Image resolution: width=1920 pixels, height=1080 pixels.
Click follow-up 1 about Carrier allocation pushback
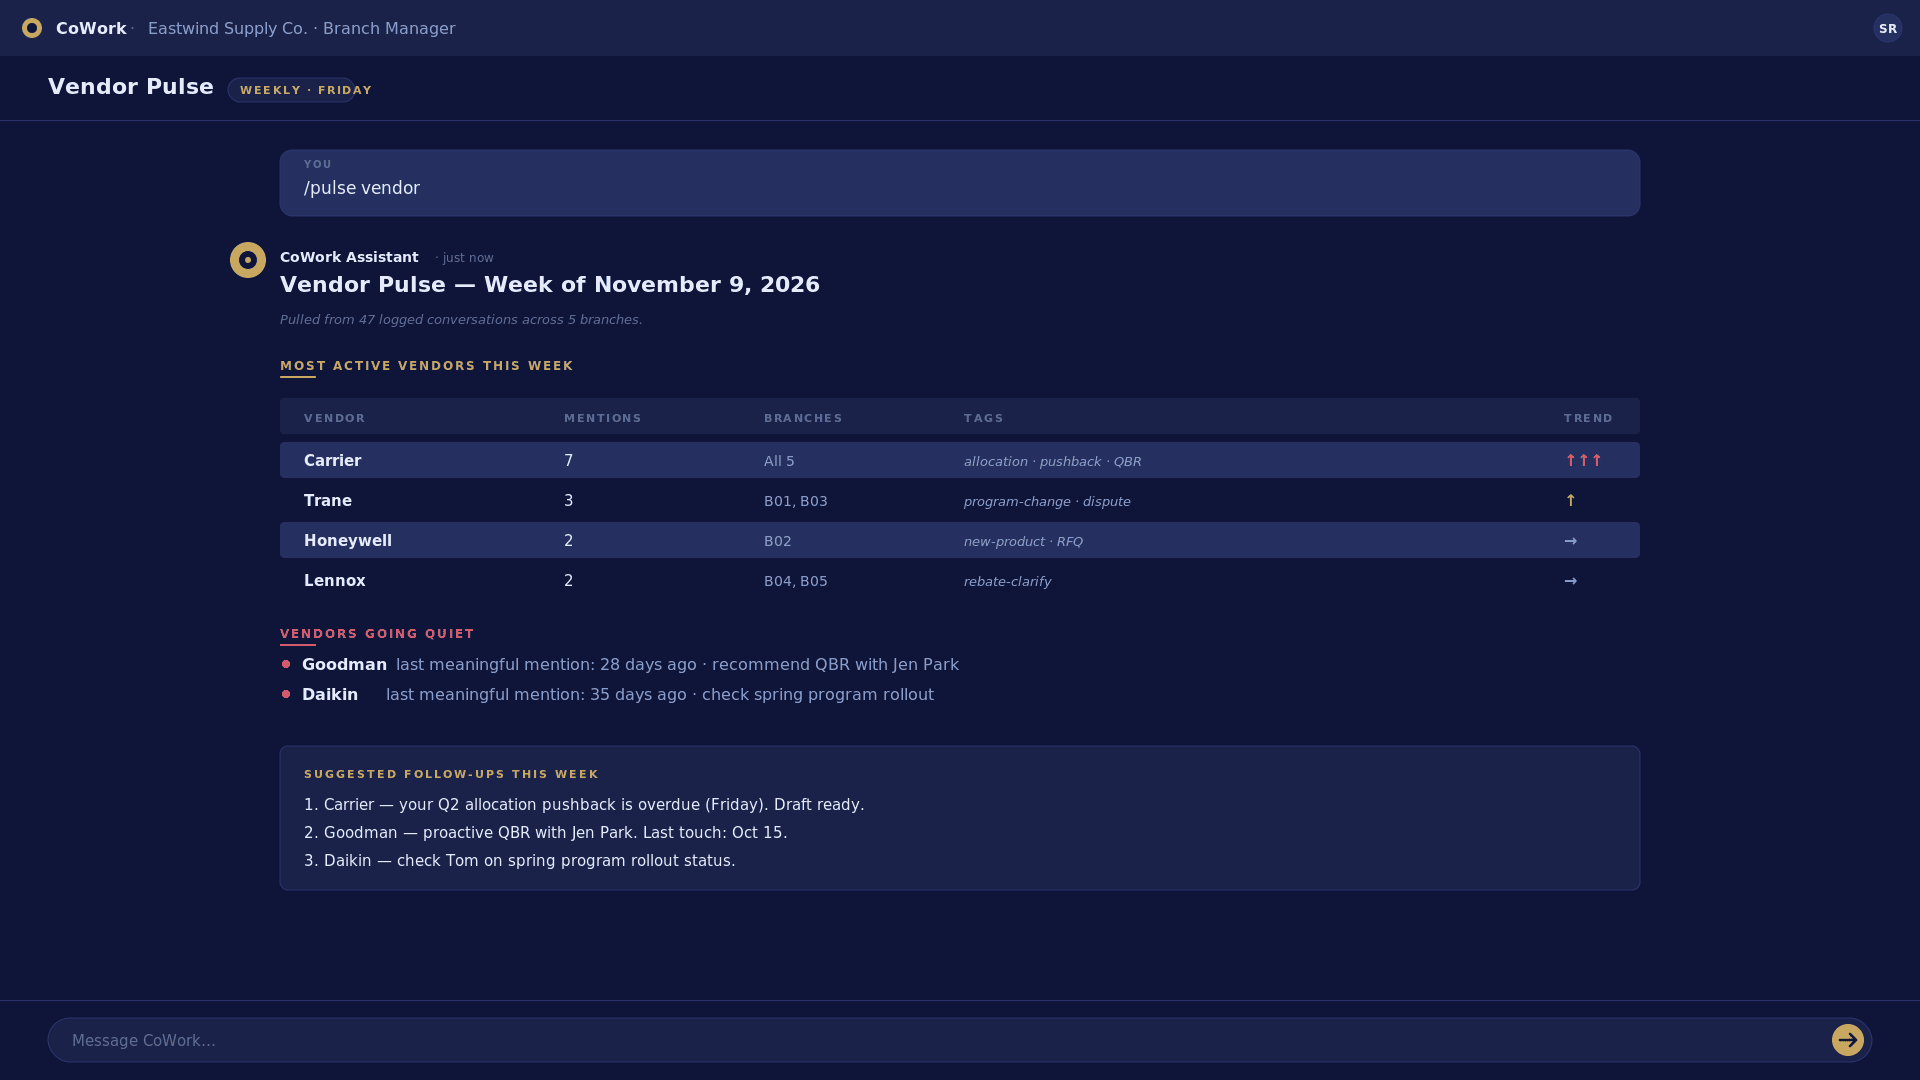[x=584, y=805]
